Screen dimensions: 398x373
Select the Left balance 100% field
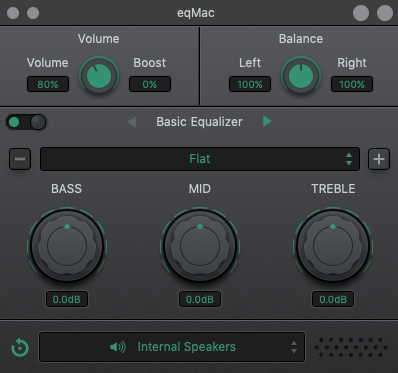(x=250, y=84)
